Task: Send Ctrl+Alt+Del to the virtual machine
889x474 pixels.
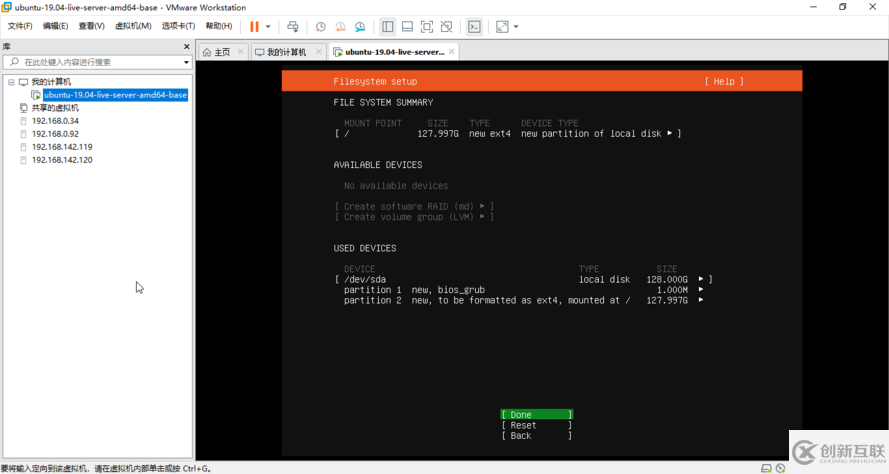Action: (293, 27)
